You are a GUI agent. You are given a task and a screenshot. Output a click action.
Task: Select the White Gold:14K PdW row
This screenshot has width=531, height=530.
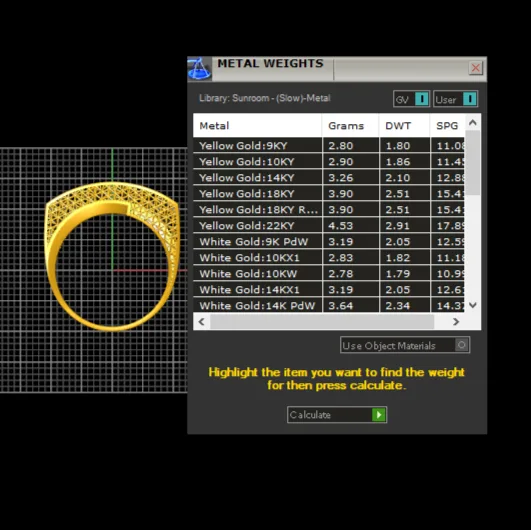[x=328, y=305]
